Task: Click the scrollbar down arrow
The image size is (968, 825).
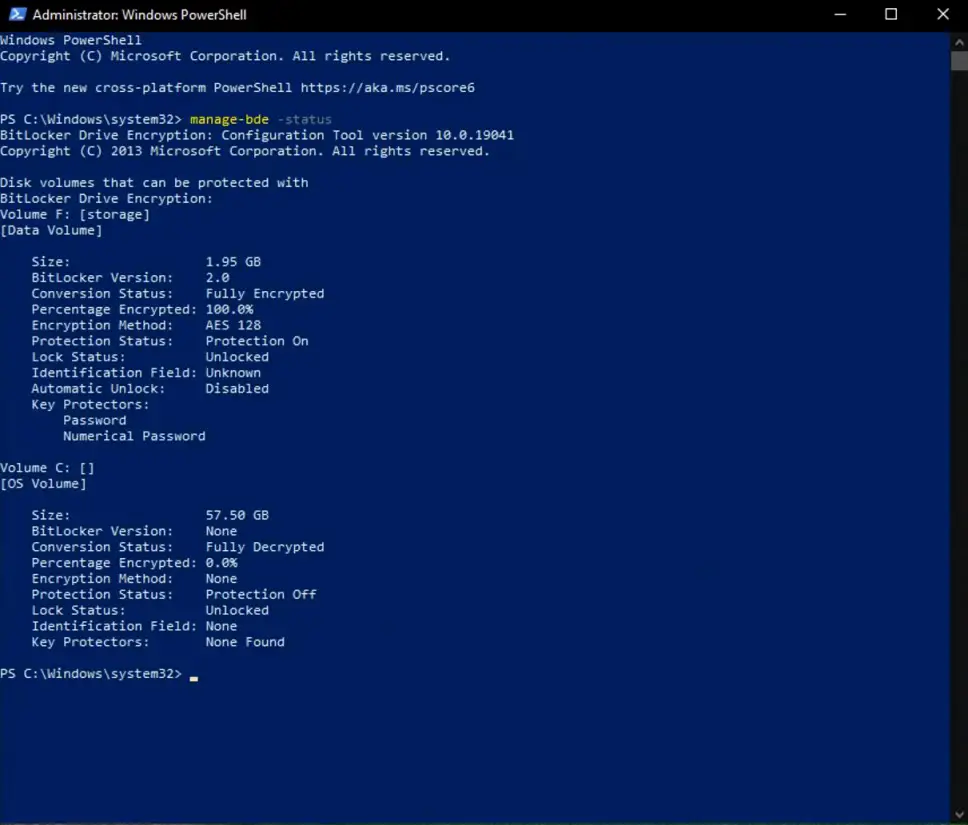Action: tap(959, 815)
